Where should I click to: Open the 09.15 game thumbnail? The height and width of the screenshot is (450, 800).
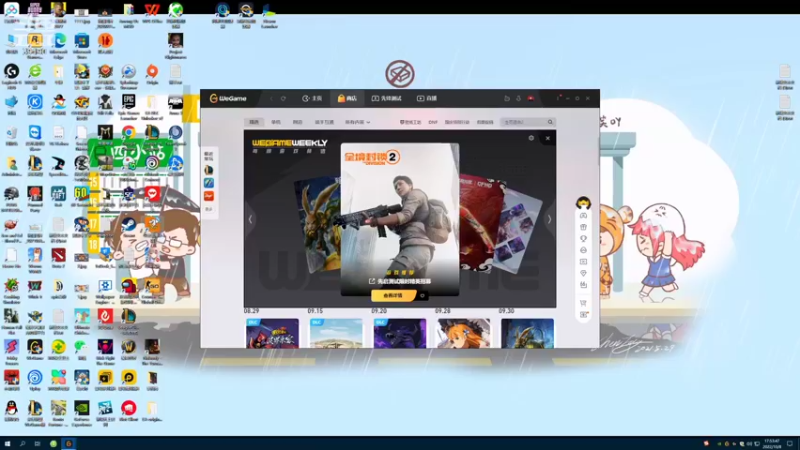pos(336,333)
